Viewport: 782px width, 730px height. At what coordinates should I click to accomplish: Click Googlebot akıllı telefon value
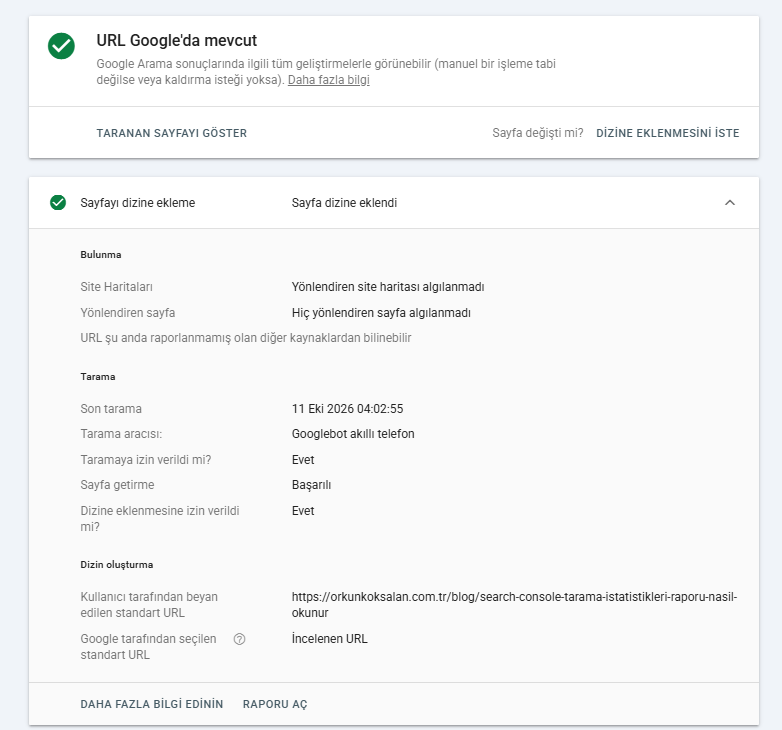pyautogui.click(x=353, y=434)
